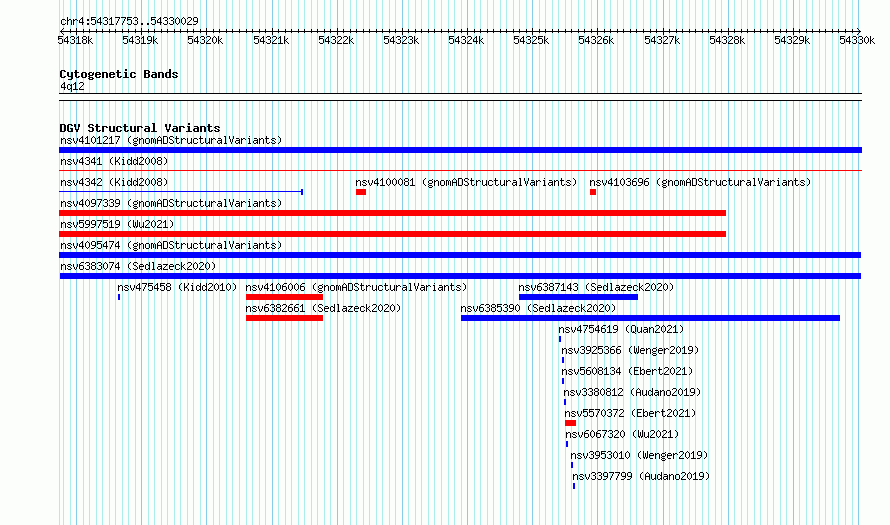This screenshot has height=525, width=890.
Task: Click the DGV Structural Variants track title
Action: pos(140,128)
